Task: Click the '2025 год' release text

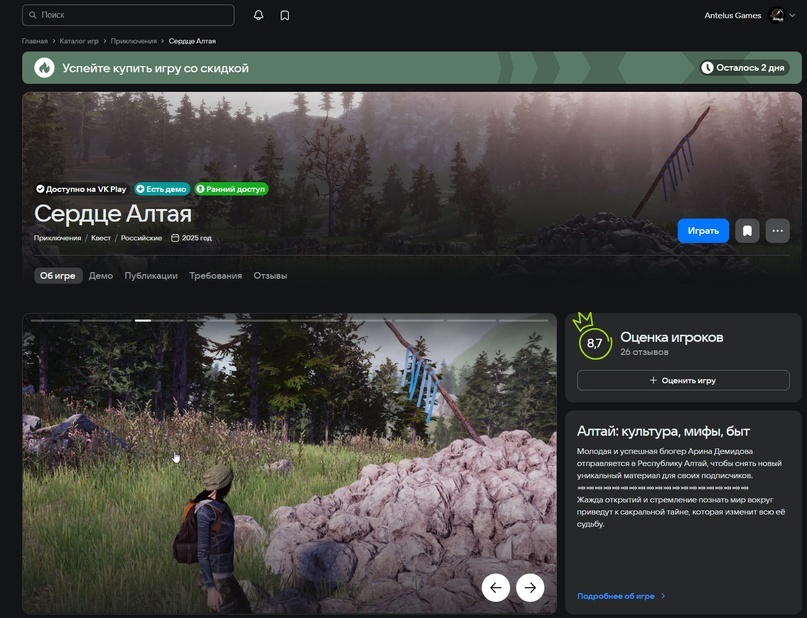Action: (197, 238)
